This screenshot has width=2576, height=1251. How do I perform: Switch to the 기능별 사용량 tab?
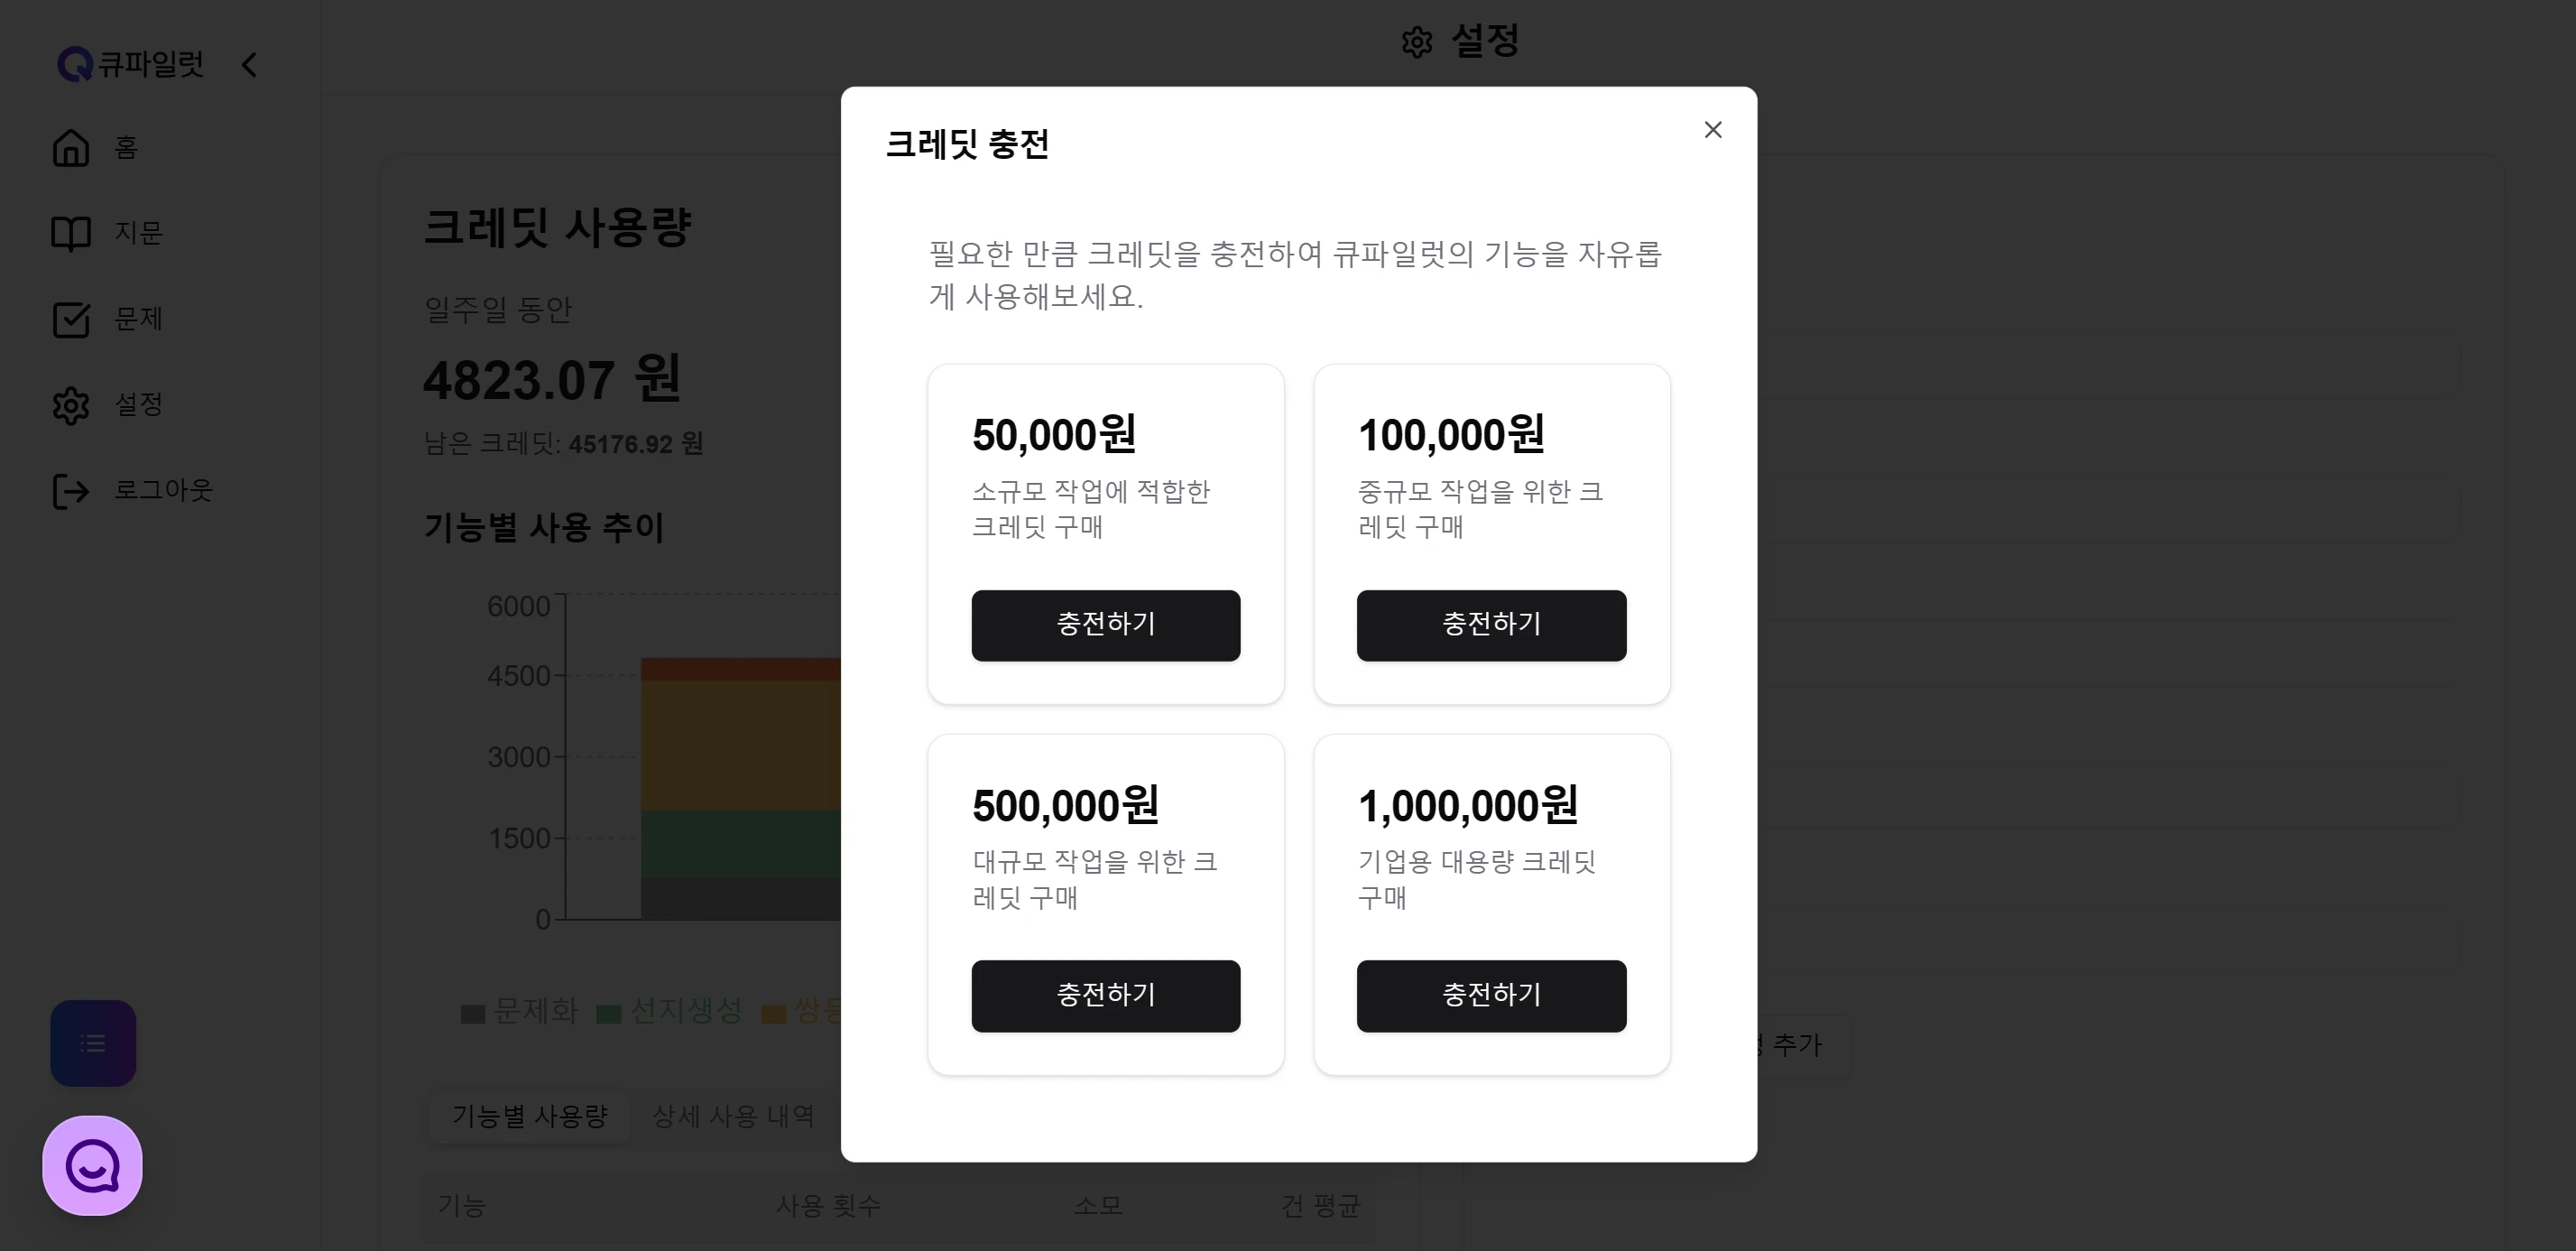[530, 1116]
